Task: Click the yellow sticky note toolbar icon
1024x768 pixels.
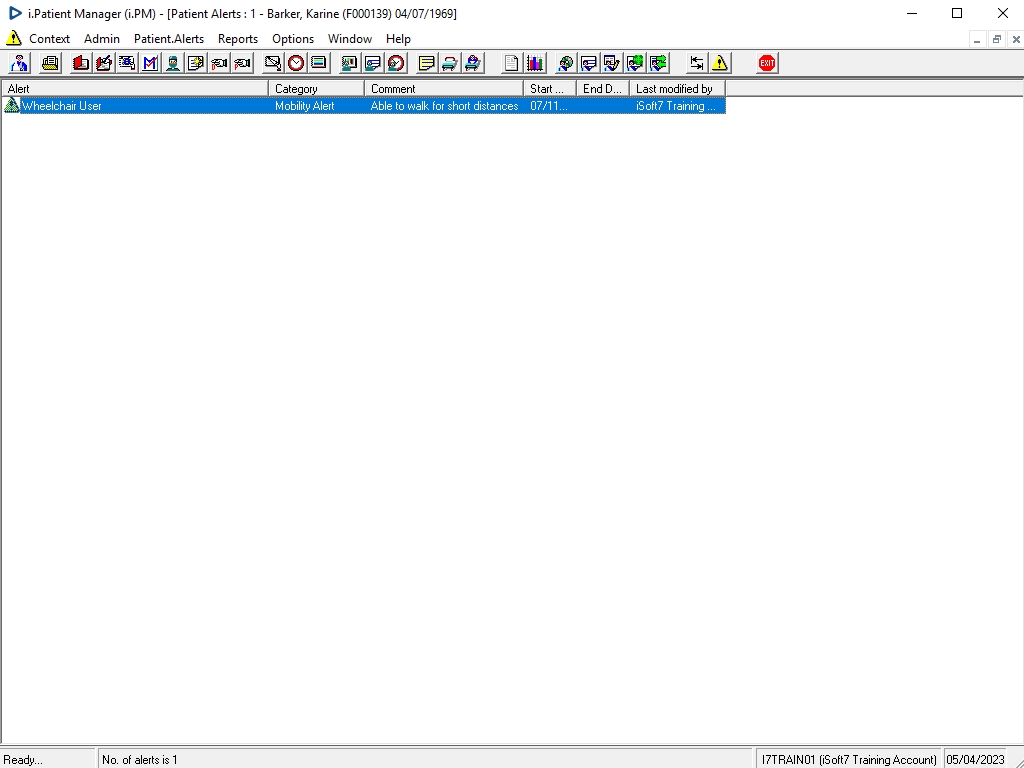Action: tap(426, 63)
